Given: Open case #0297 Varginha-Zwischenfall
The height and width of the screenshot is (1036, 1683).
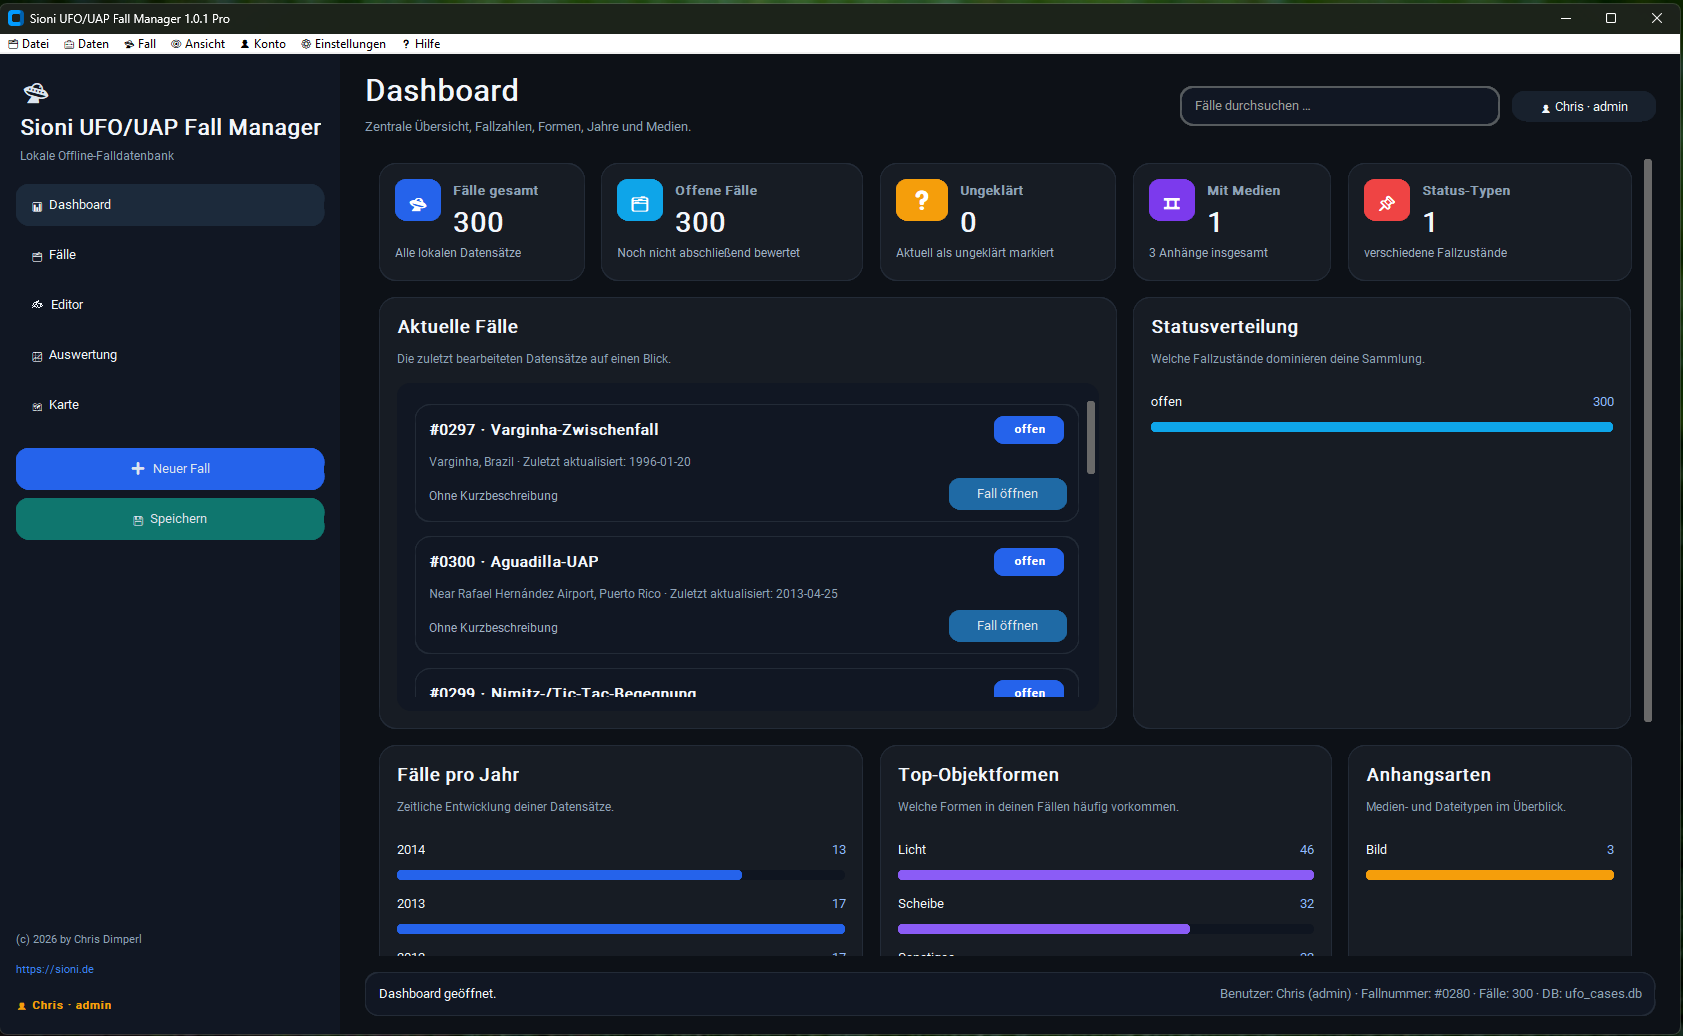Looking at the screenshot, I should point(1007,493).
